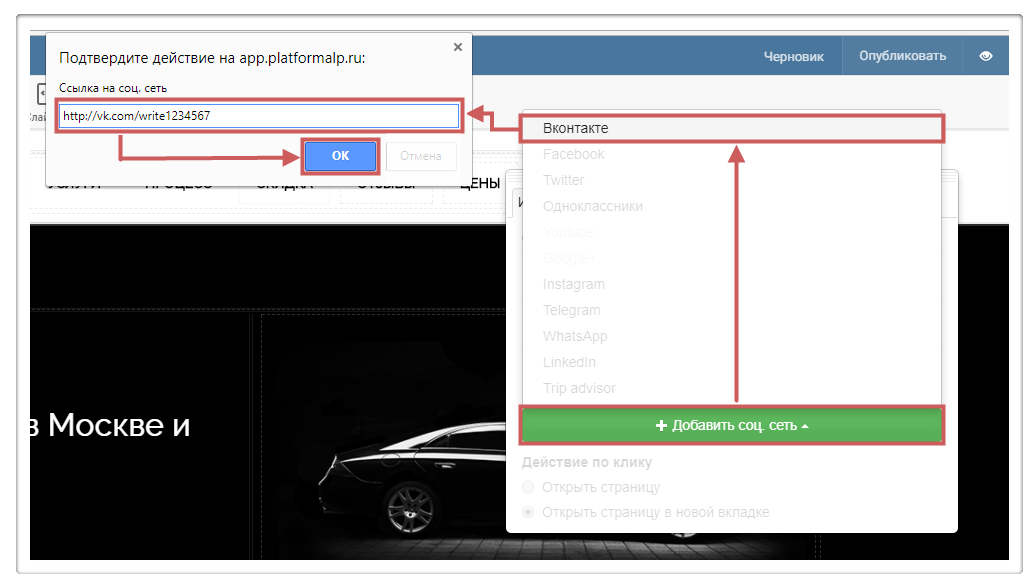This screenshot has height=585, width=1033.
Task: Open the Добавить соц. сеть dropdown
Action: [x=731, y=425]
